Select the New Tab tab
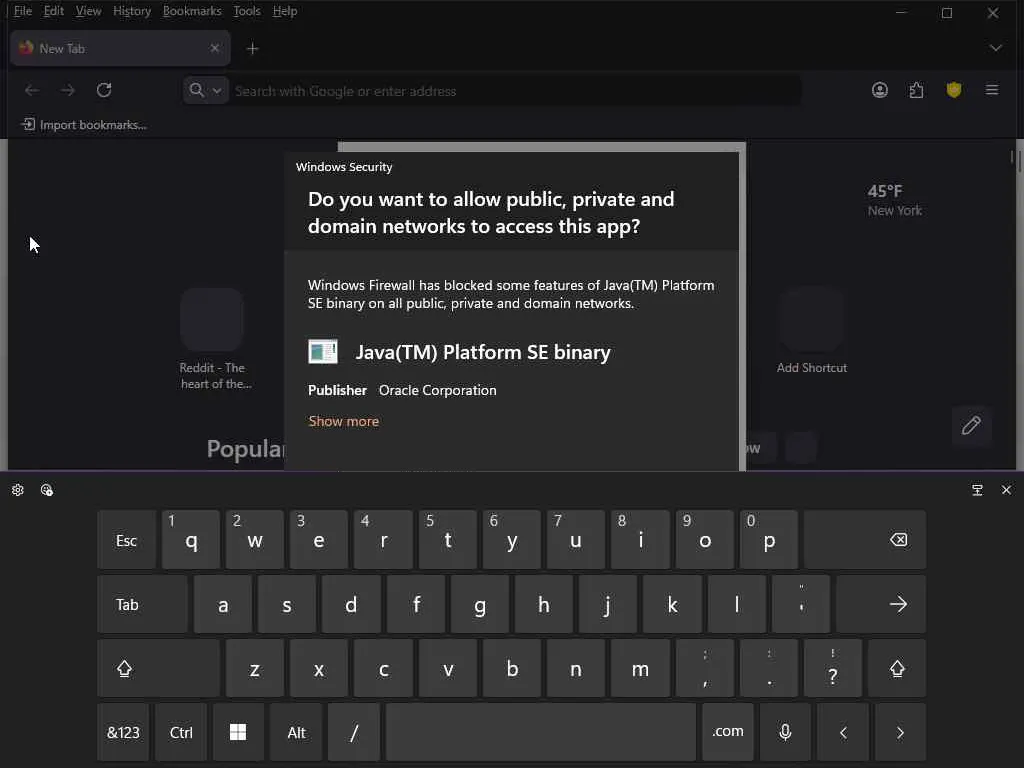Viewport: 1024px width, 768px height. click(121, 48)
